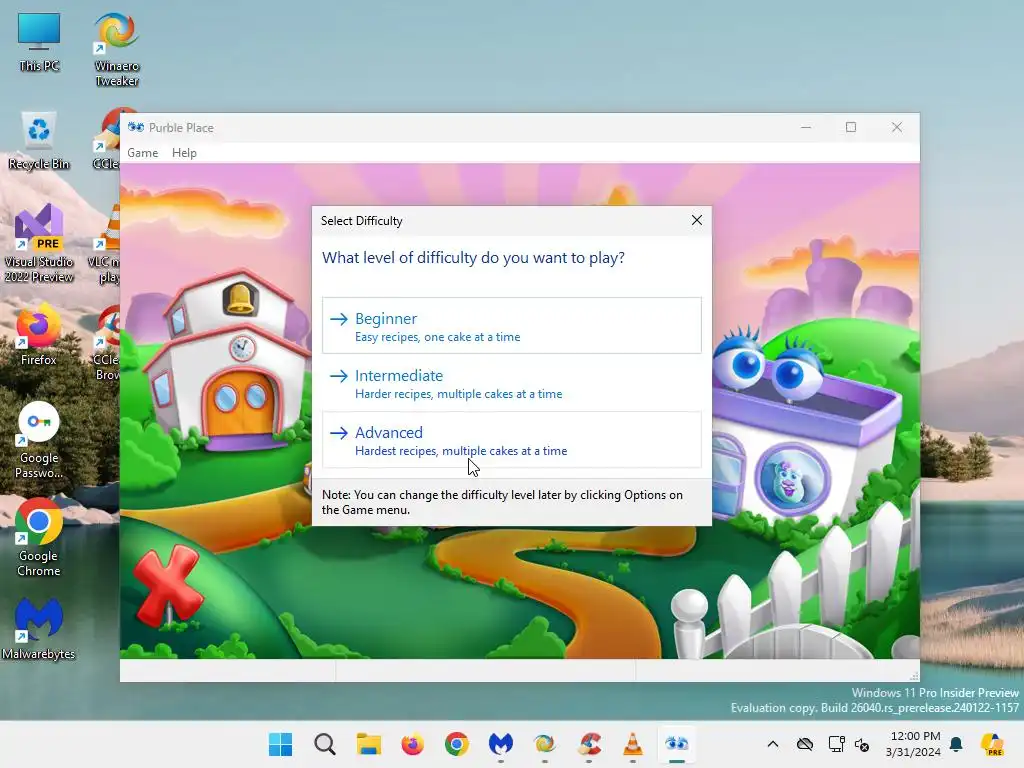Open Malwarebytes from the taskbar
This screenshot has height=768, width=1024.
(500, 744)
